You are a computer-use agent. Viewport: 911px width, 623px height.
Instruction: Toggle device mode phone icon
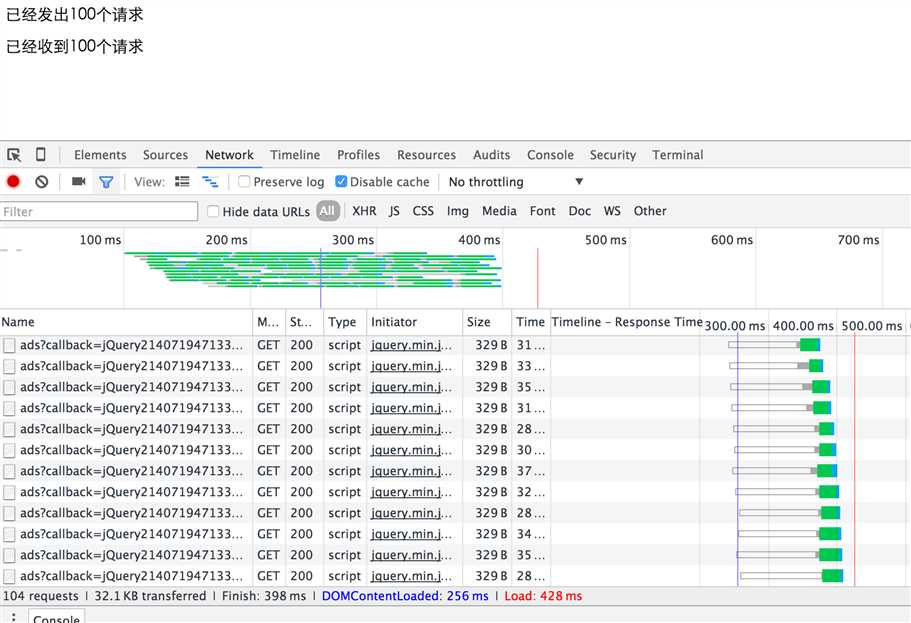40,155
